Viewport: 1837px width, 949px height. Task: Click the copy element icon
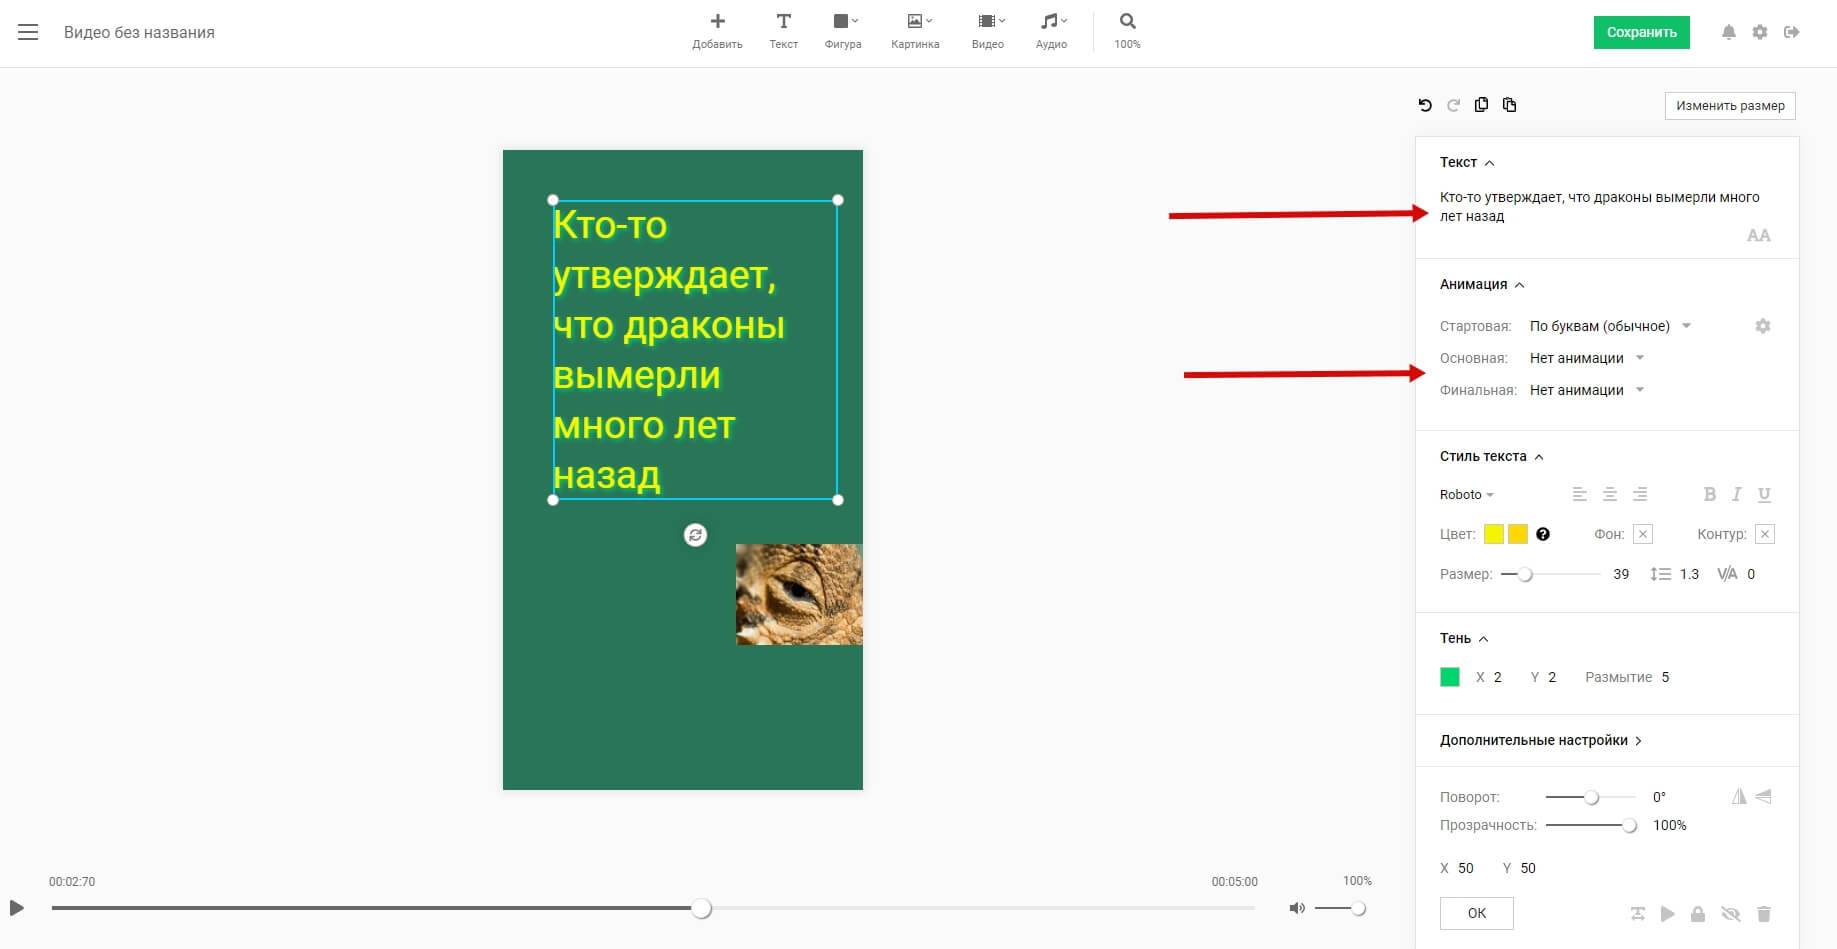pyautogui.click(x=1481, y=105)
